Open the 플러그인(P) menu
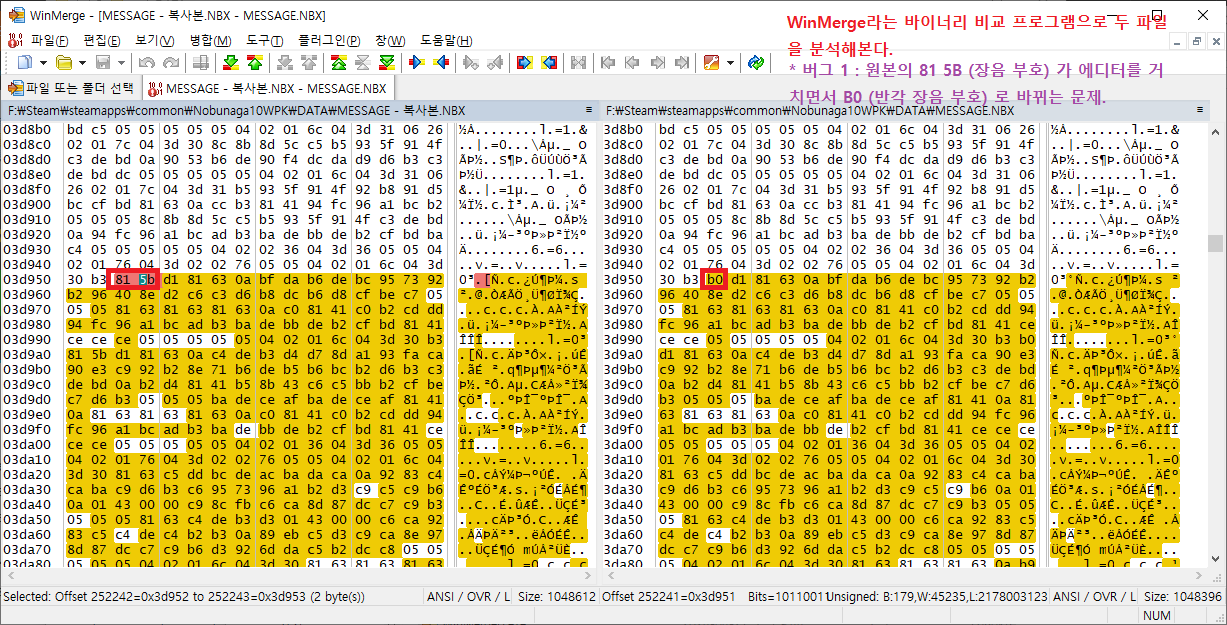Screen dimensions: 1227x625 tap(329, 40)
